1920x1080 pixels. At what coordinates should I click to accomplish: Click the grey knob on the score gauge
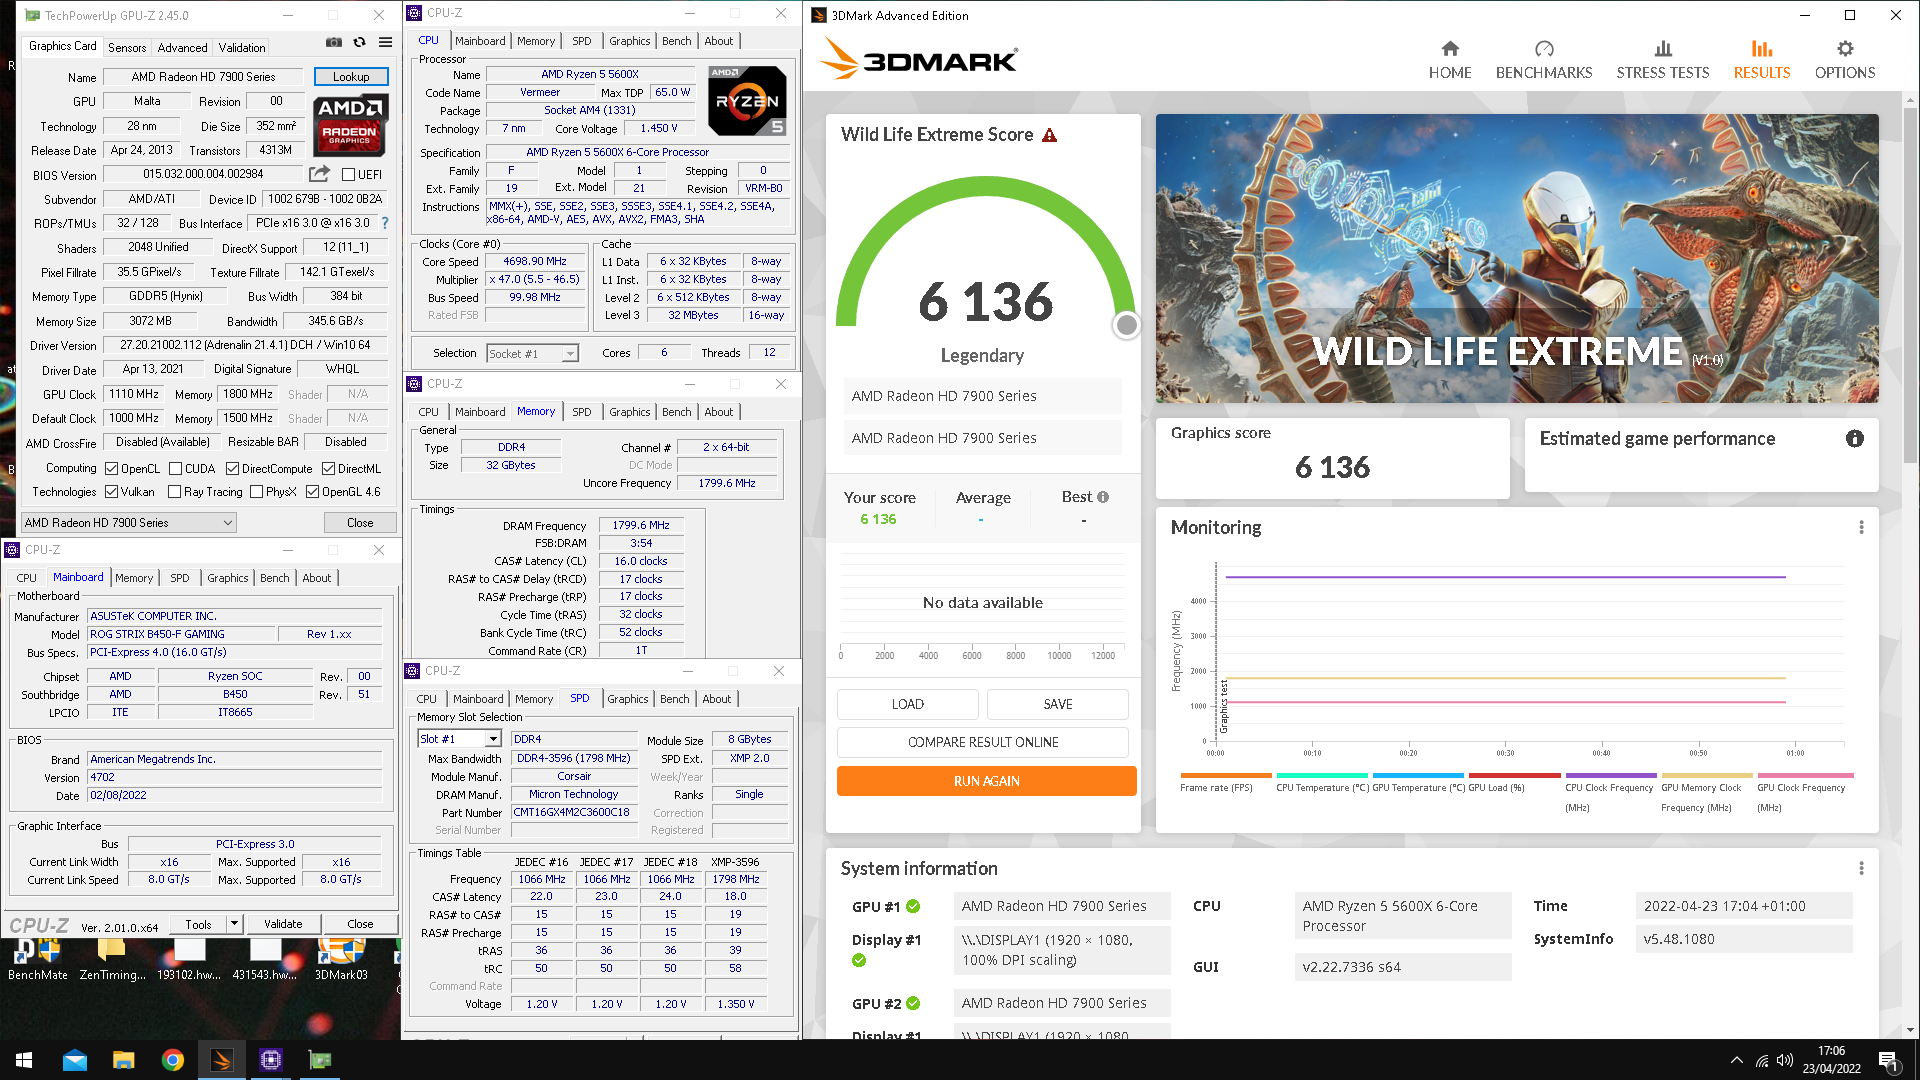1127,325
